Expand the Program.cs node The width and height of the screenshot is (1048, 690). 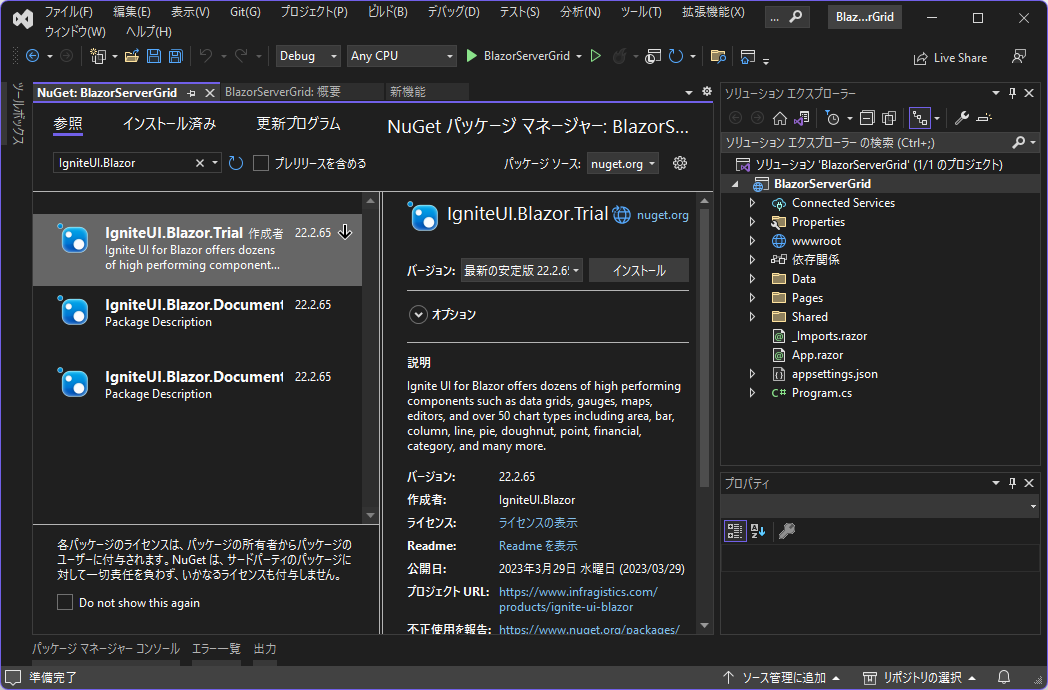752,393
